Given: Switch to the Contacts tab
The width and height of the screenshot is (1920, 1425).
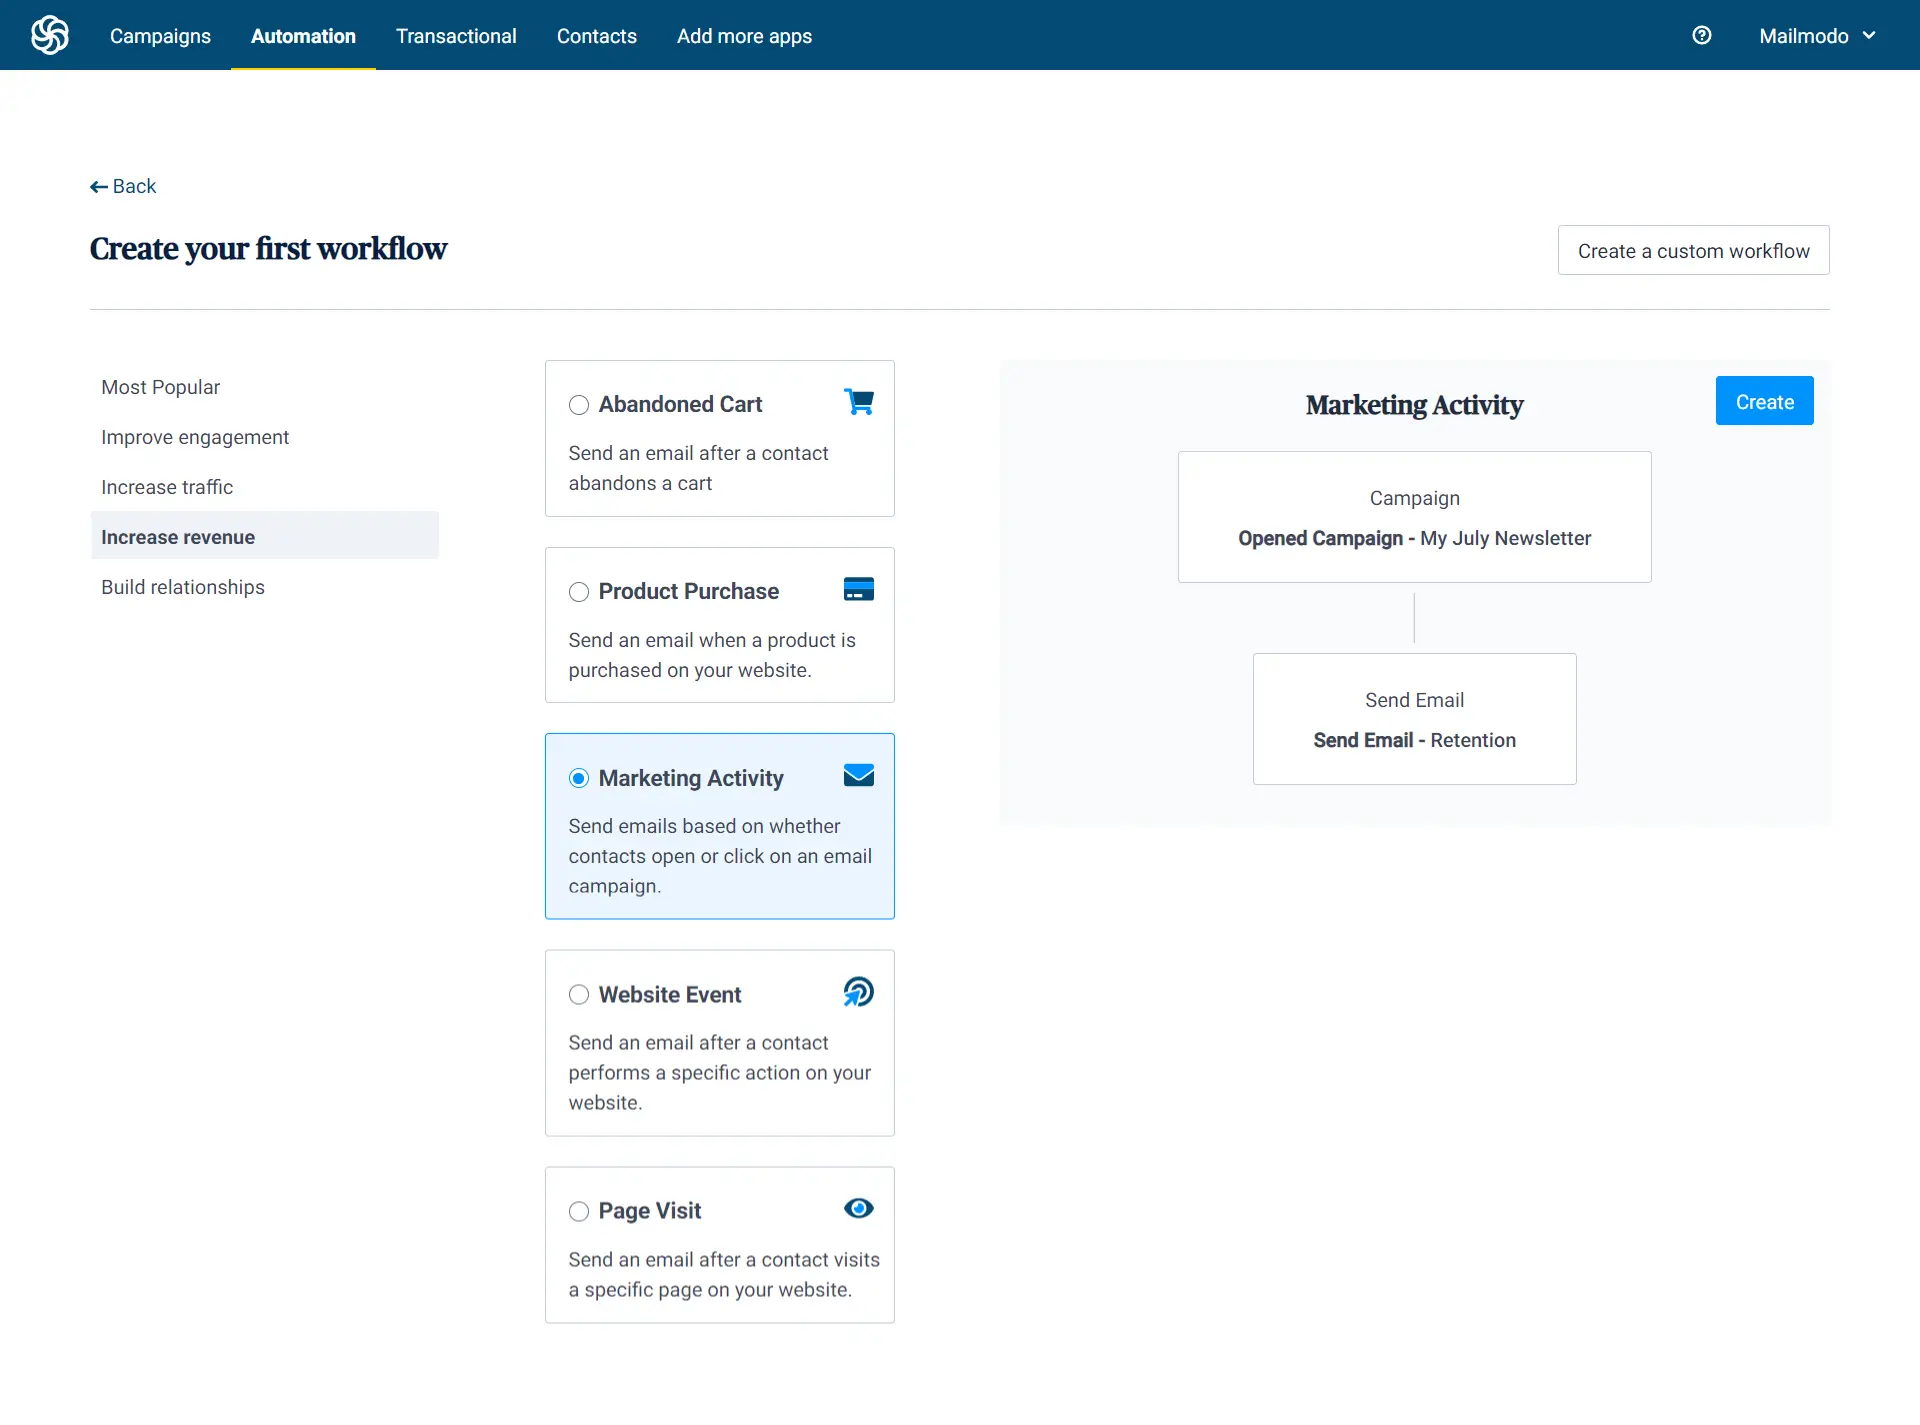Looking at the screenshot, I should (x=596, y=36).
